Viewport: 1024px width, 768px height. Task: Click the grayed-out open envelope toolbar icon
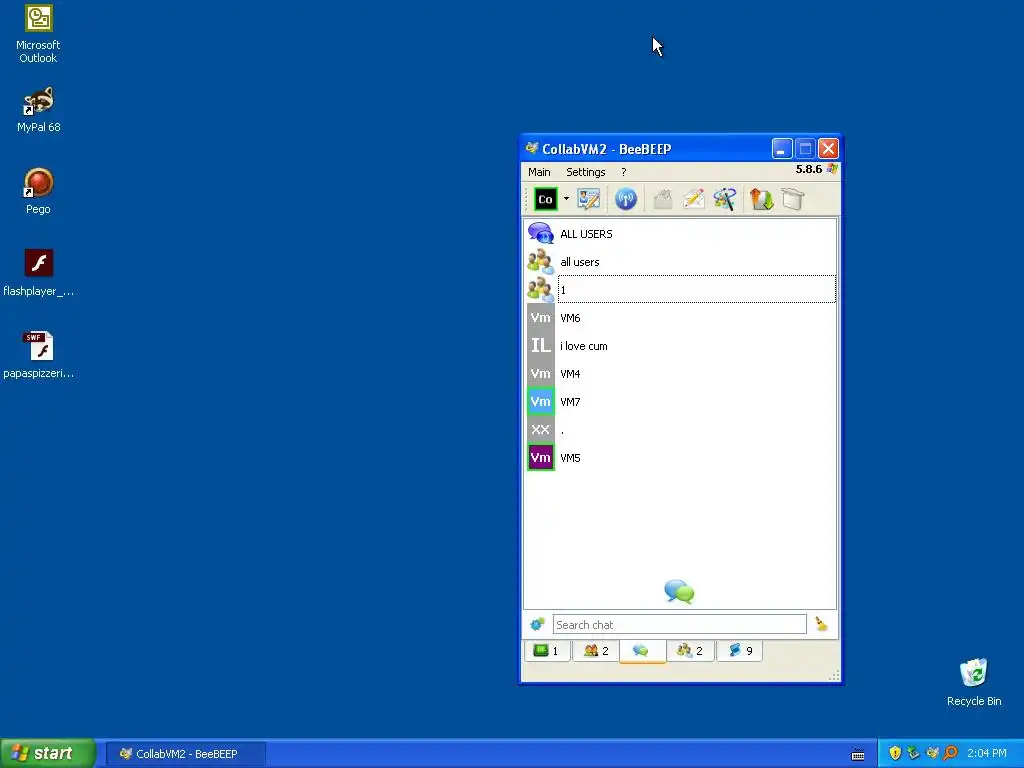663,199
